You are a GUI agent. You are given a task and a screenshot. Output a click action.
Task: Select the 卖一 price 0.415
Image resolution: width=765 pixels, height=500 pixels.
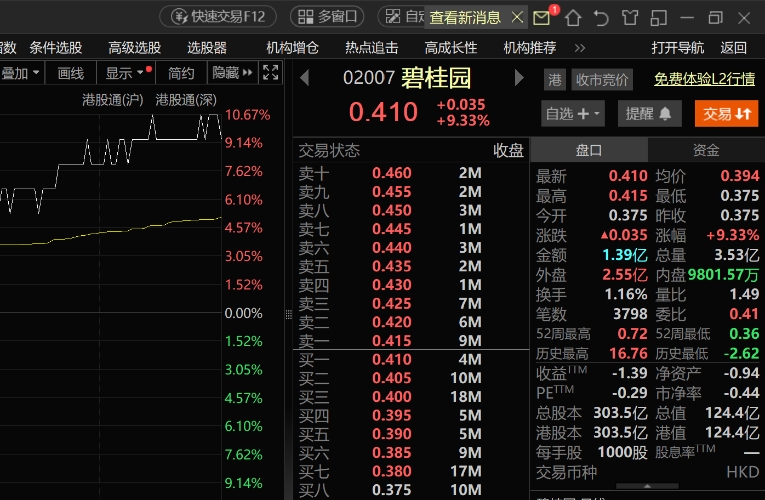[392, 340]
